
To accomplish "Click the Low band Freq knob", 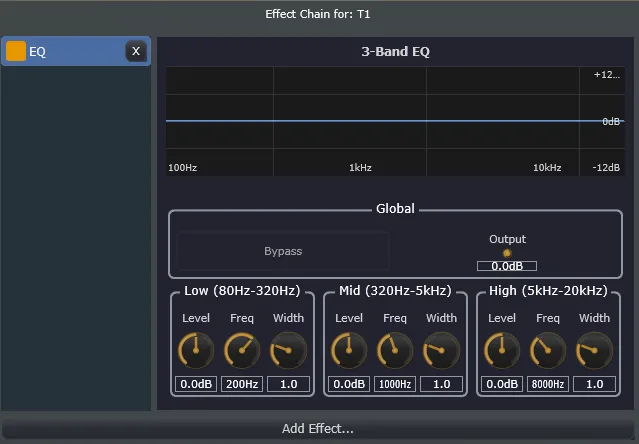I will (242, 350).
